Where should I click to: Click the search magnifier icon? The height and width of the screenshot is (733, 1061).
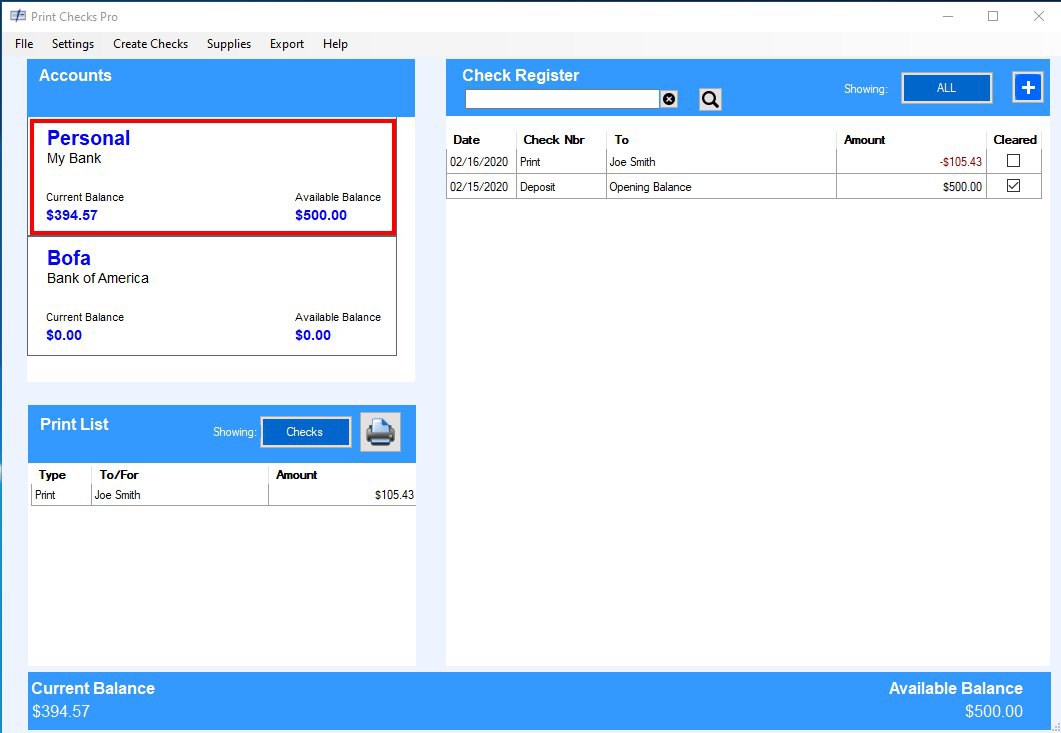710,99
